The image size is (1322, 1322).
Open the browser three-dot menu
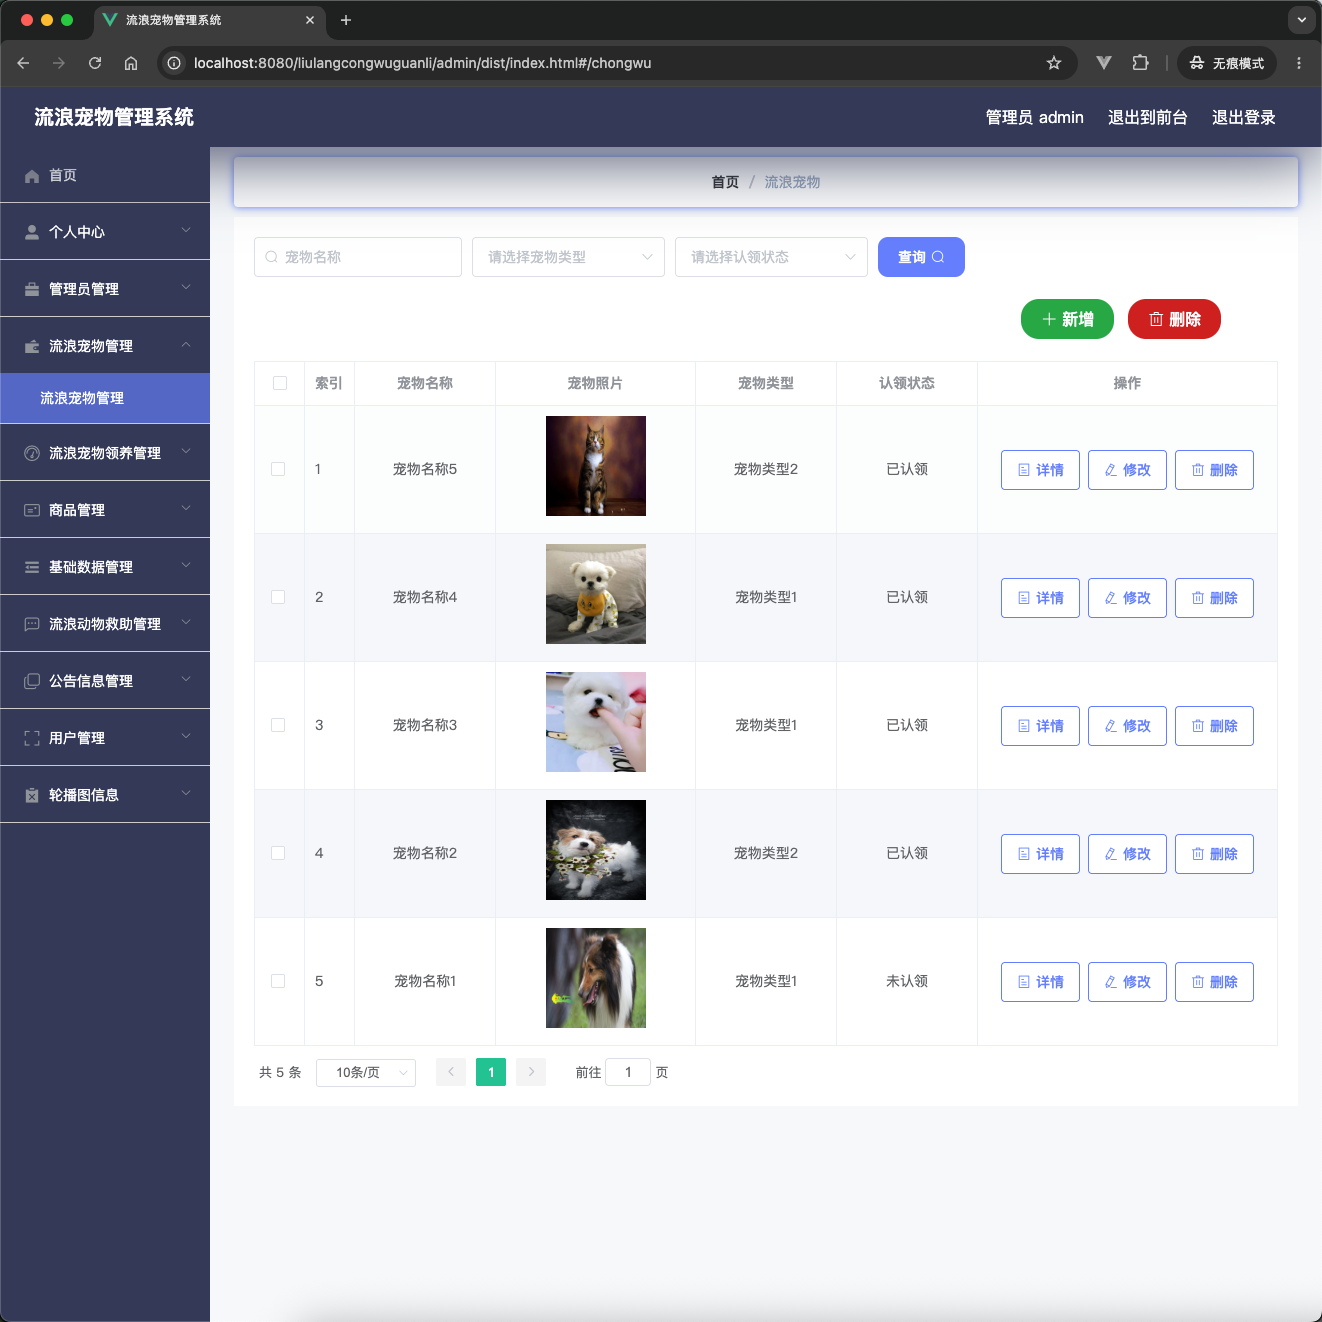tap(1299, 63)
